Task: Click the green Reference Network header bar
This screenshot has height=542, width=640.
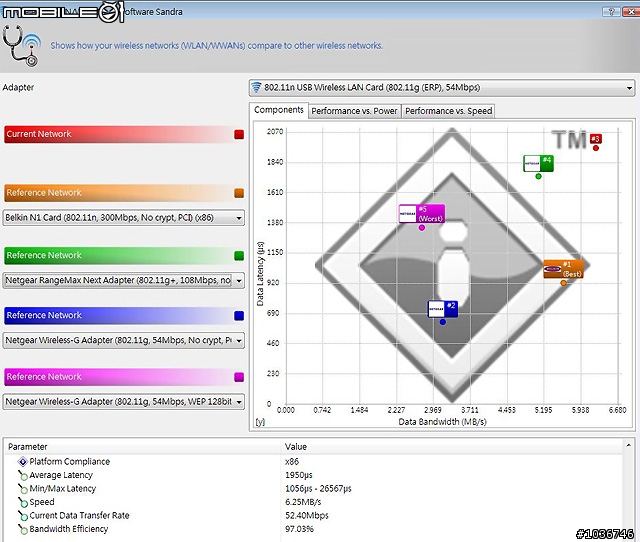Action: point(124,255)
